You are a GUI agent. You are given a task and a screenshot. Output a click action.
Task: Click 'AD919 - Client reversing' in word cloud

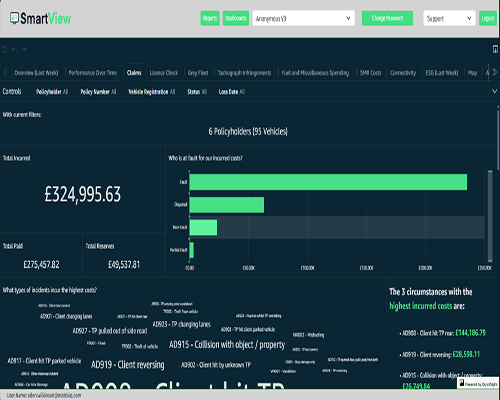coord(128,365)
